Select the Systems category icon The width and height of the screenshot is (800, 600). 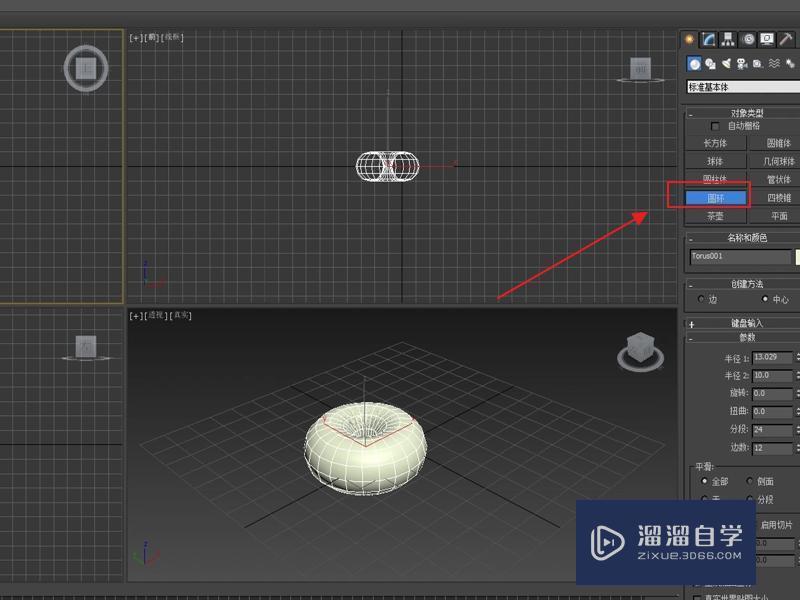[x=790, y=64]
